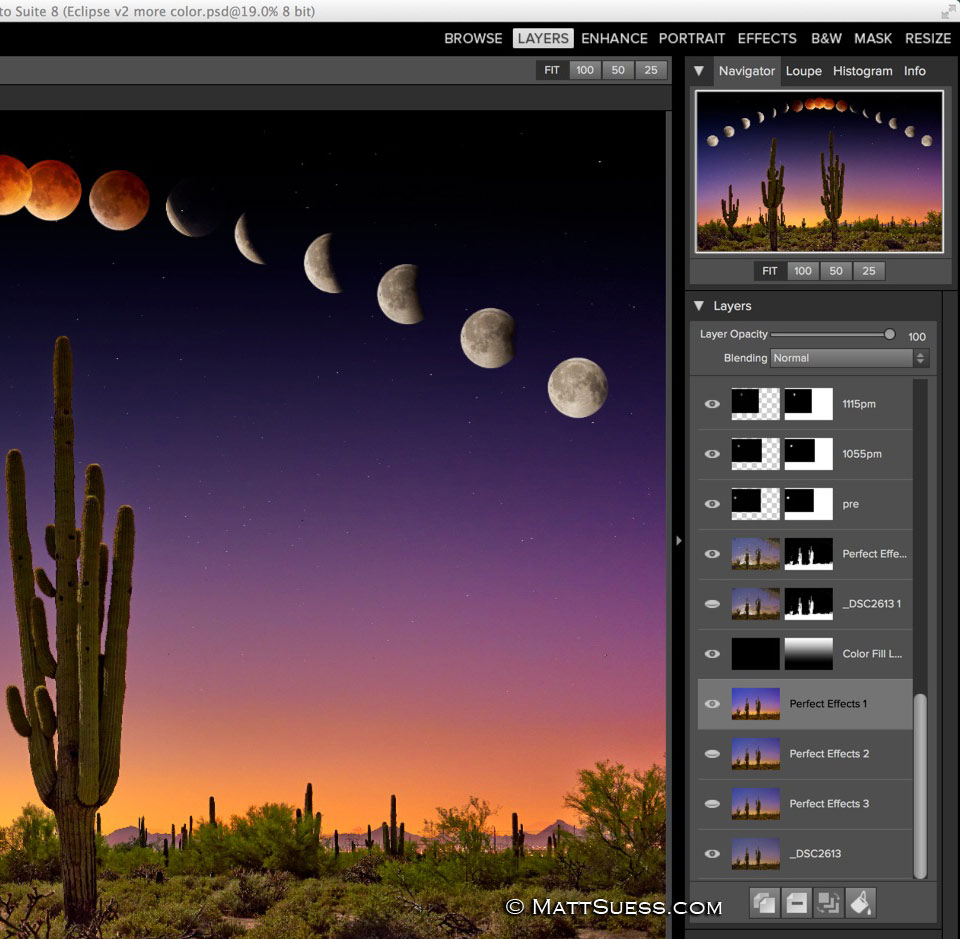Select the Perfect Effe... layer mask thumbnail
960x939 pixels.
coord(808,554)
